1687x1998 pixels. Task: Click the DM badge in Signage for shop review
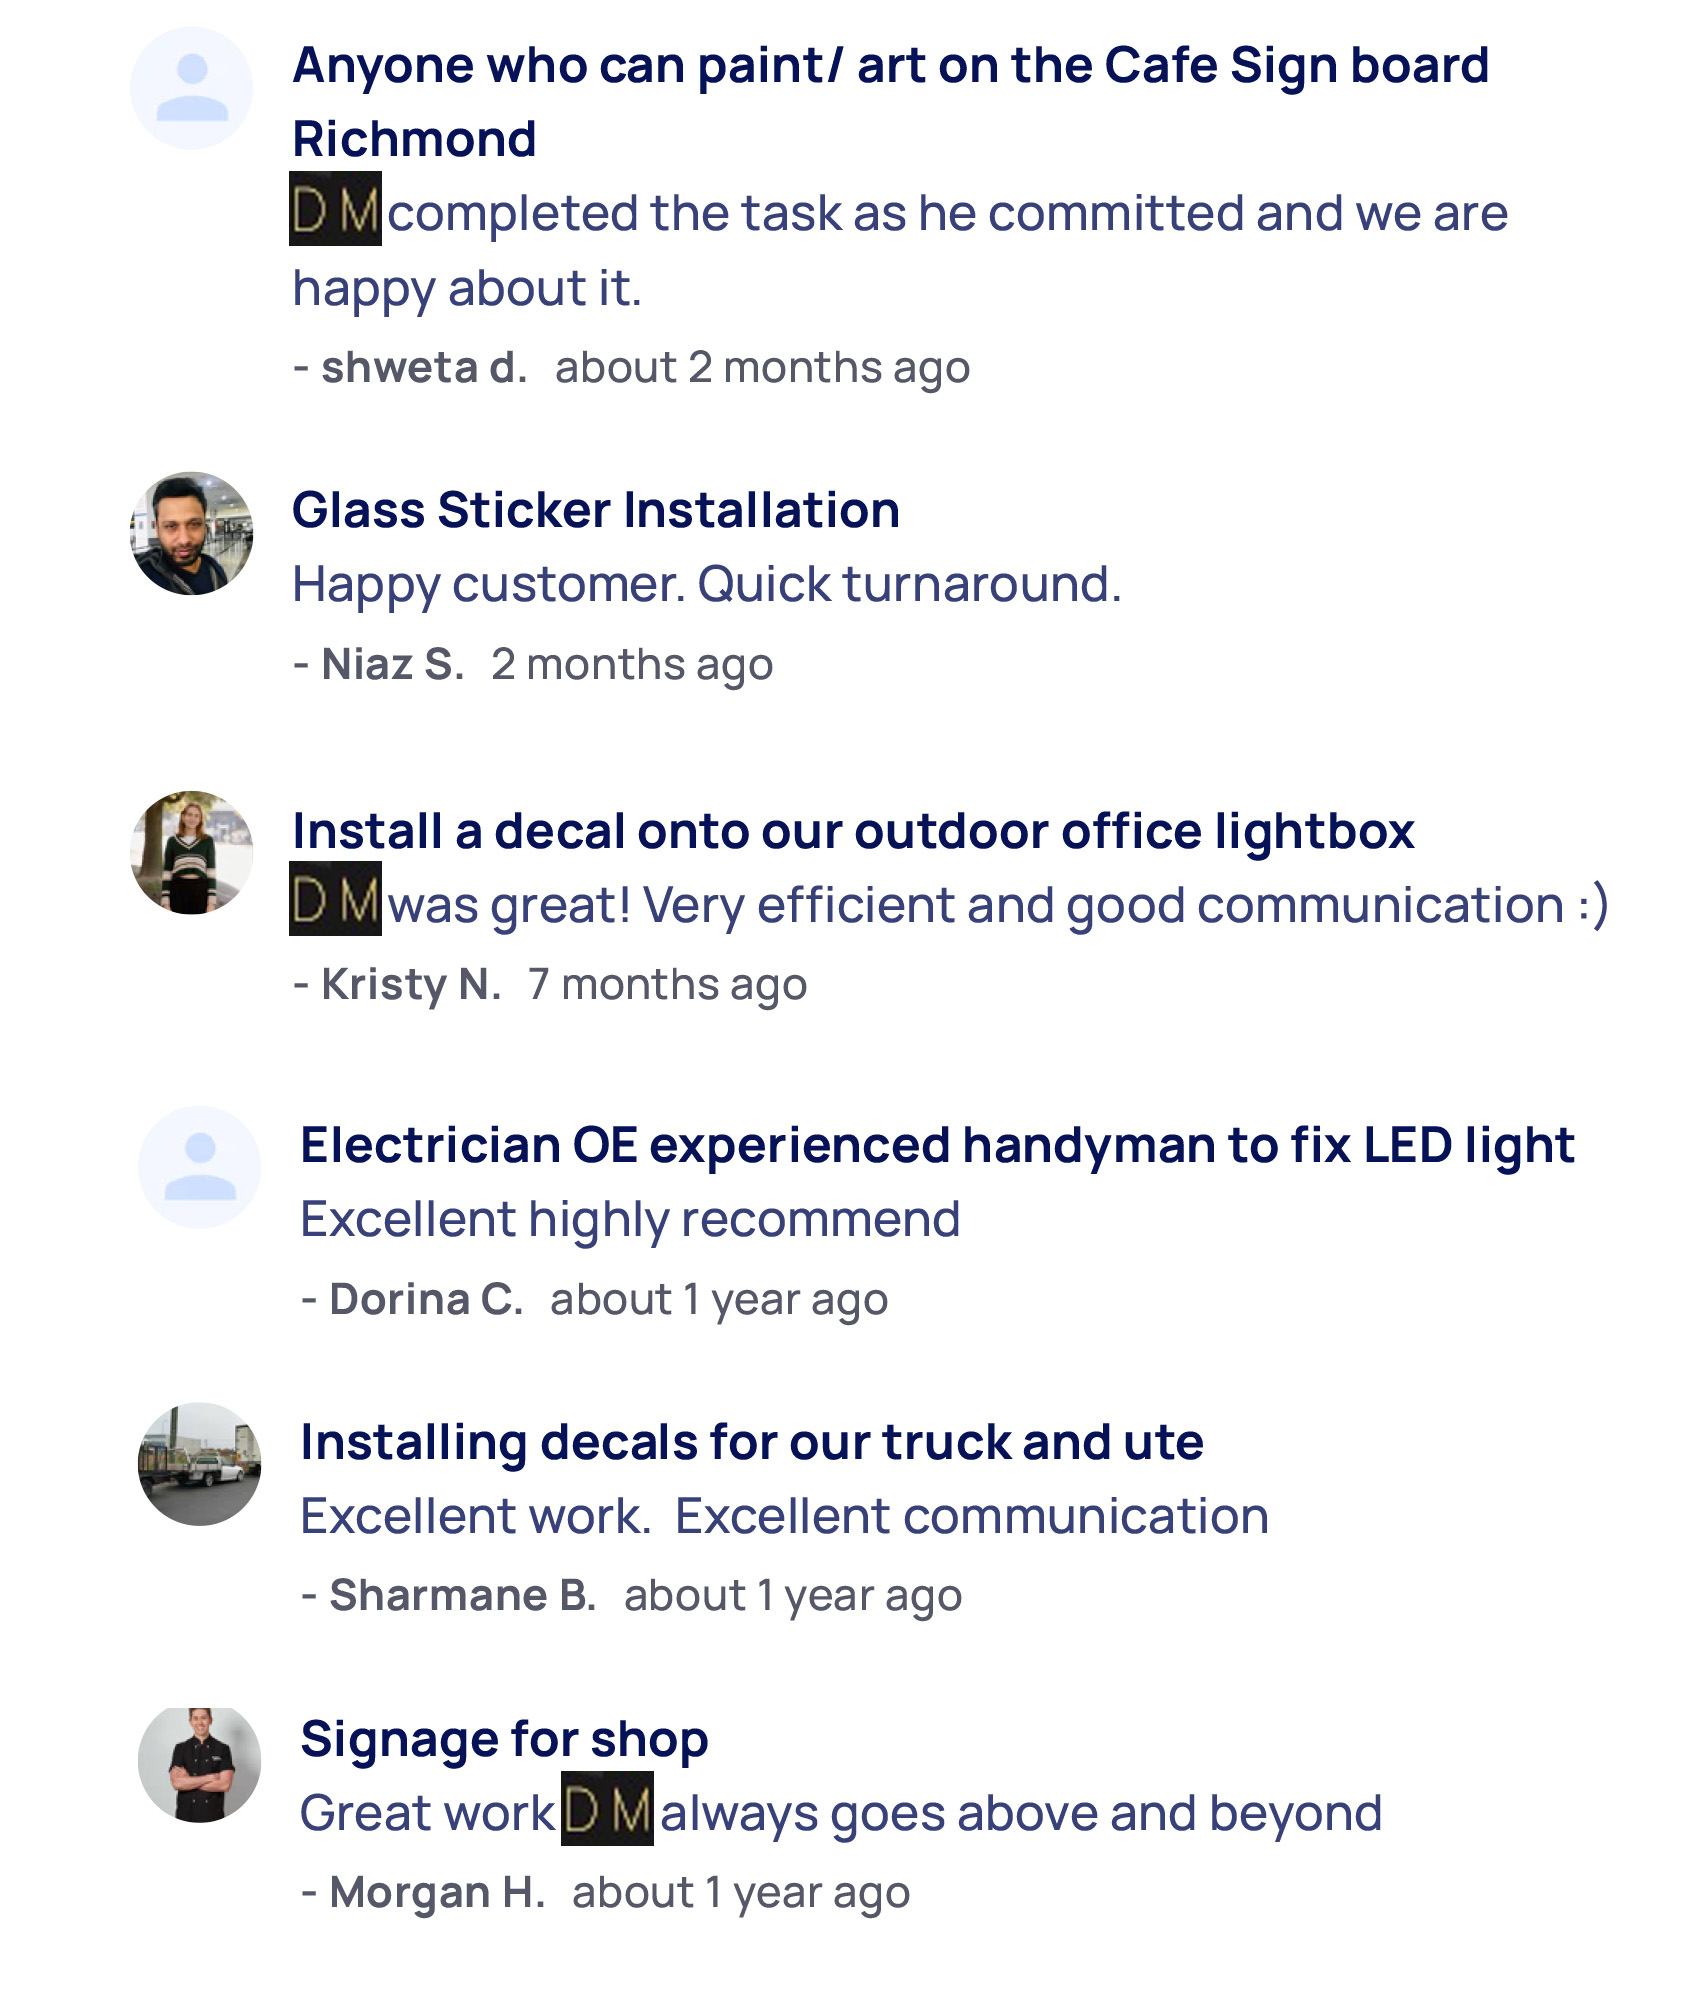tap(607, 1808)
